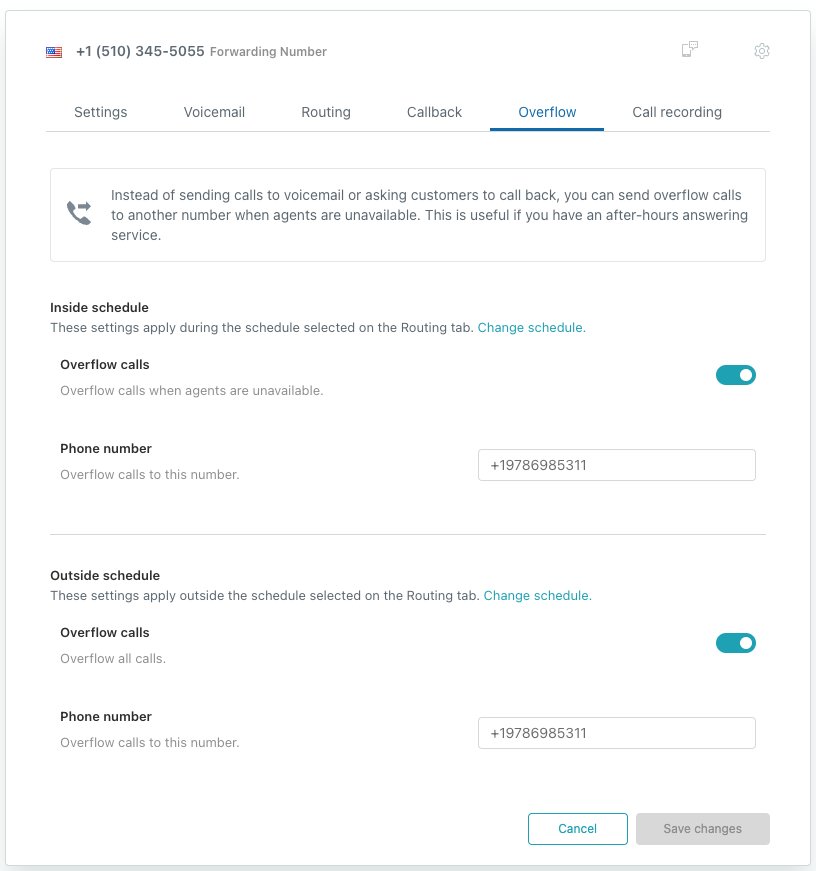Image resolution: width=816 pixels, height=871 pixels.
Task: Click Change schedule under Outside schedule
Action: coord(537,595)
